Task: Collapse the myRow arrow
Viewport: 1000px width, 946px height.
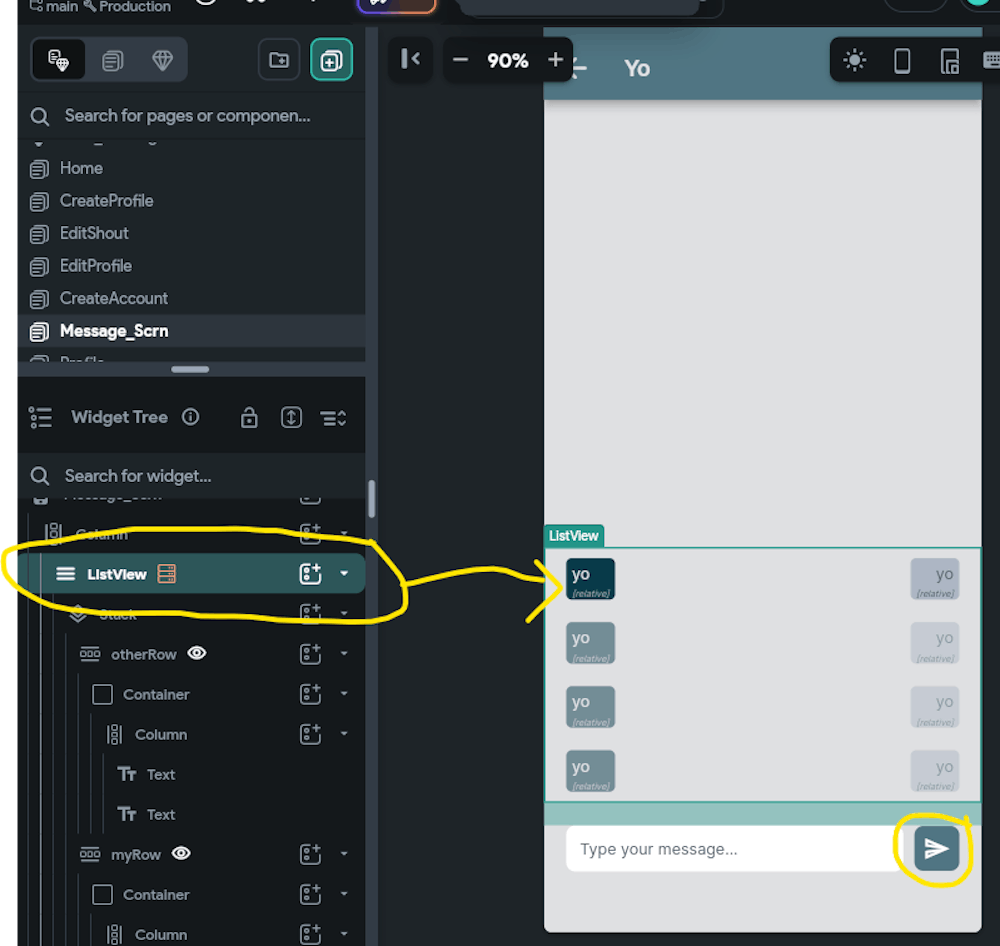Action: coord(344,854)
